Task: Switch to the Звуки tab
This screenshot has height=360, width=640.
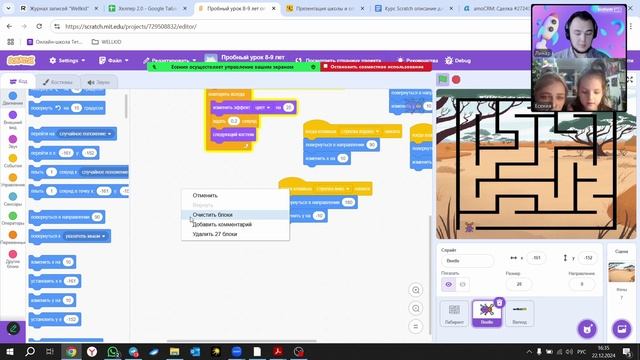Action: pyautogui.click(x=99, y=82)
